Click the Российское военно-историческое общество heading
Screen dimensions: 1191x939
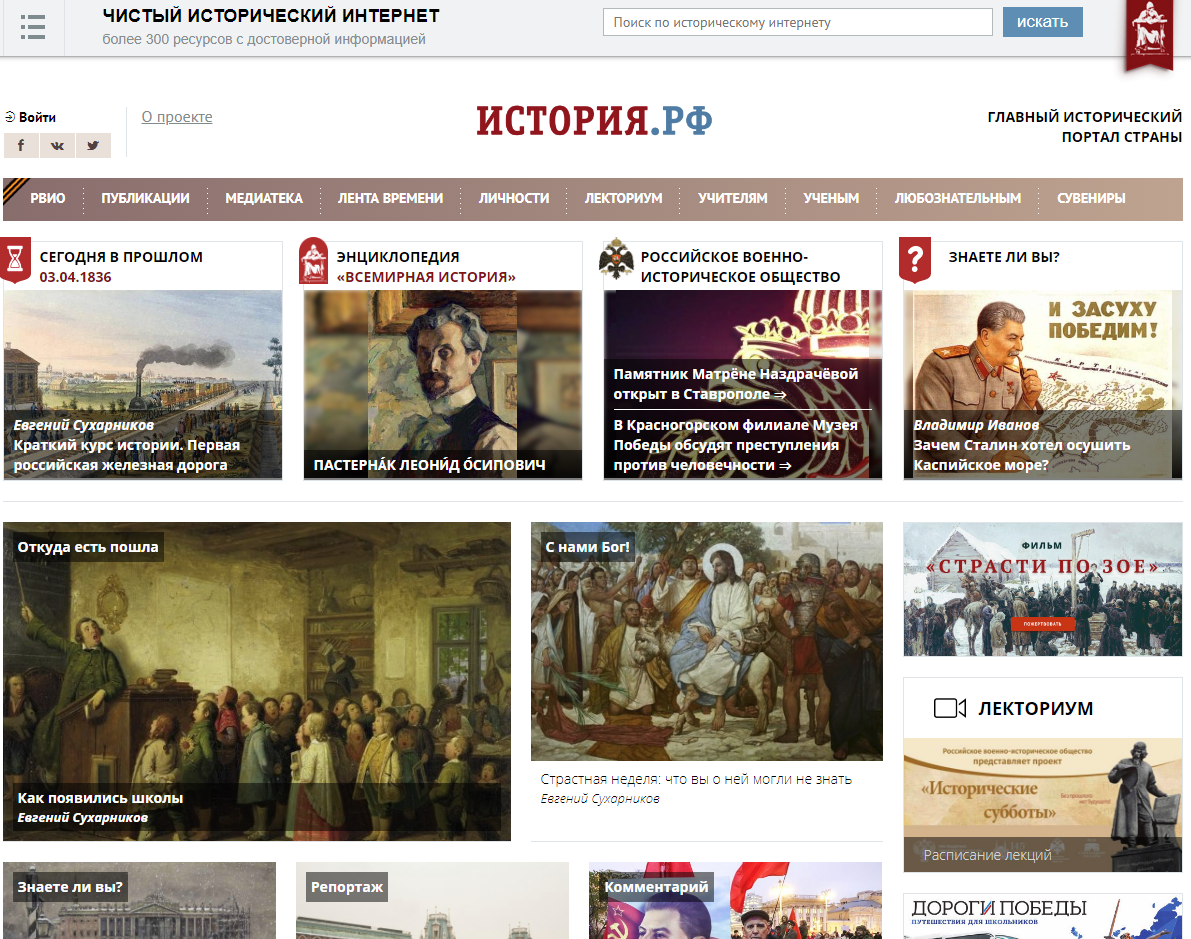(x=740, y=267)
